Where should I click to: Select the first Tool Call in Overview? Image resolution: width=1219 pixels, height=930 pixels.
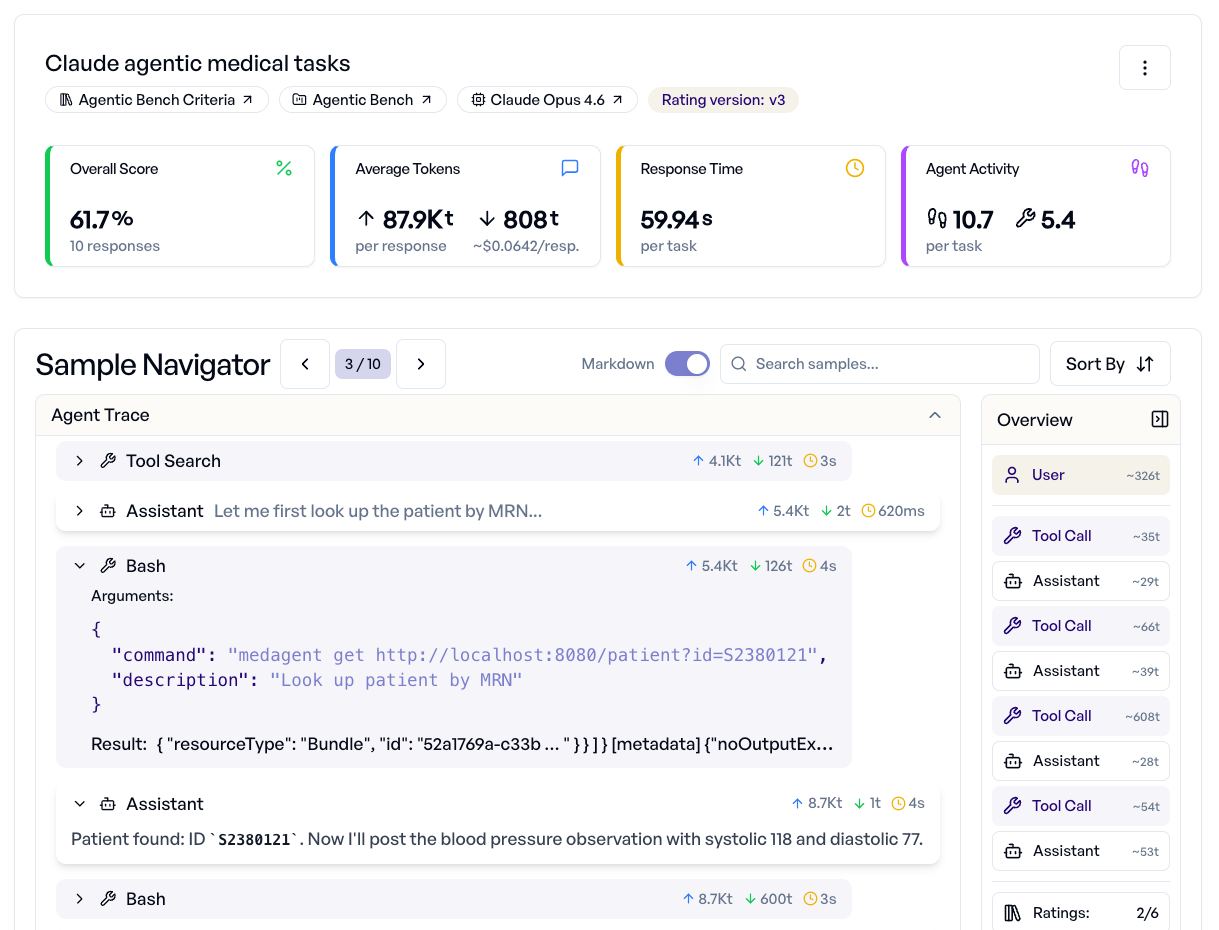click(x=1080, y=536)
